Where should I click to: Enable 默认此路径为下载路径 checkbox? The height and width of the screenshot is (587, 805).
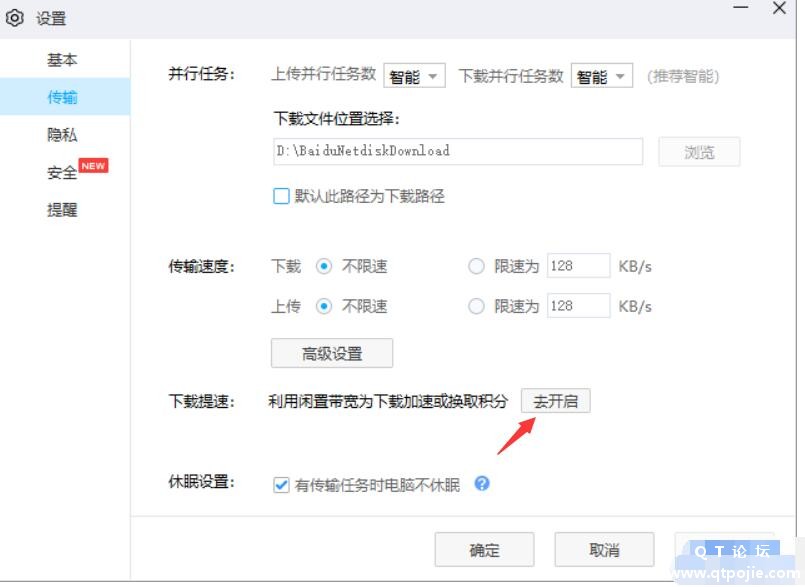click(x=281, y=196)
